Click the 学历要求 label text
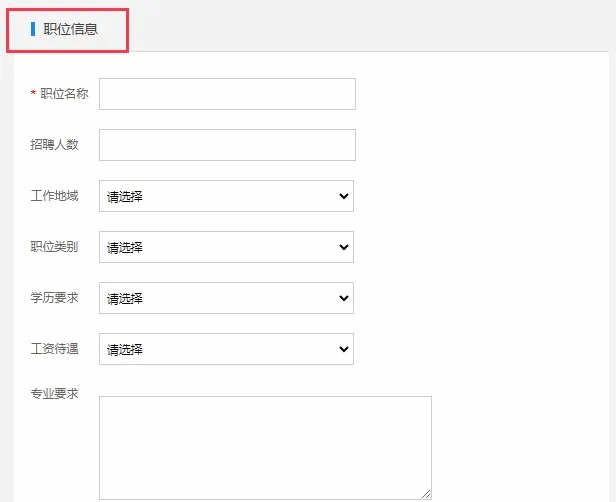 (54, 298)
